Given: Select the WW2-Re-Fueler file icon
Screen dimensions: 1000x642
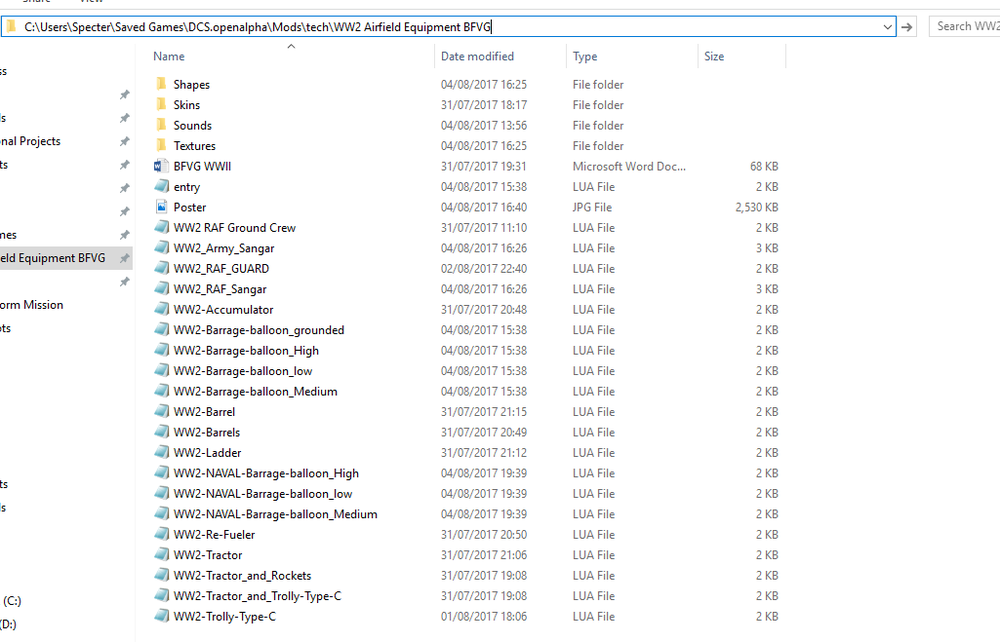Looking at the screenshot, I should (161, 534).
